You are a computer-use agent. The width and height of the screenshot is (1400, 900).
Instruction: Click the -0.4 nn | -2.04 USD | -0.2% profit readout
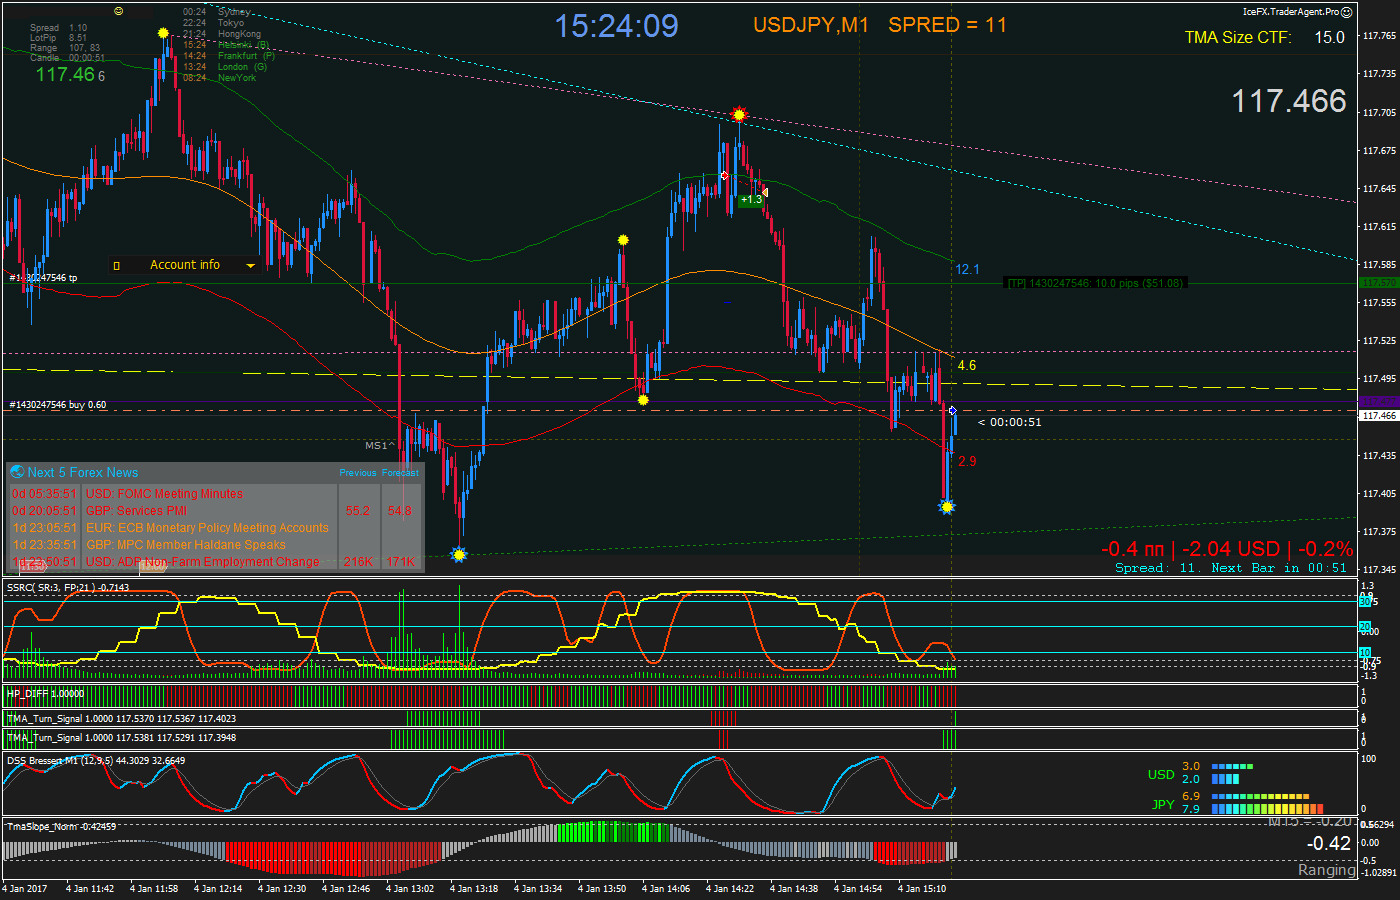(x=1227, y=549)
